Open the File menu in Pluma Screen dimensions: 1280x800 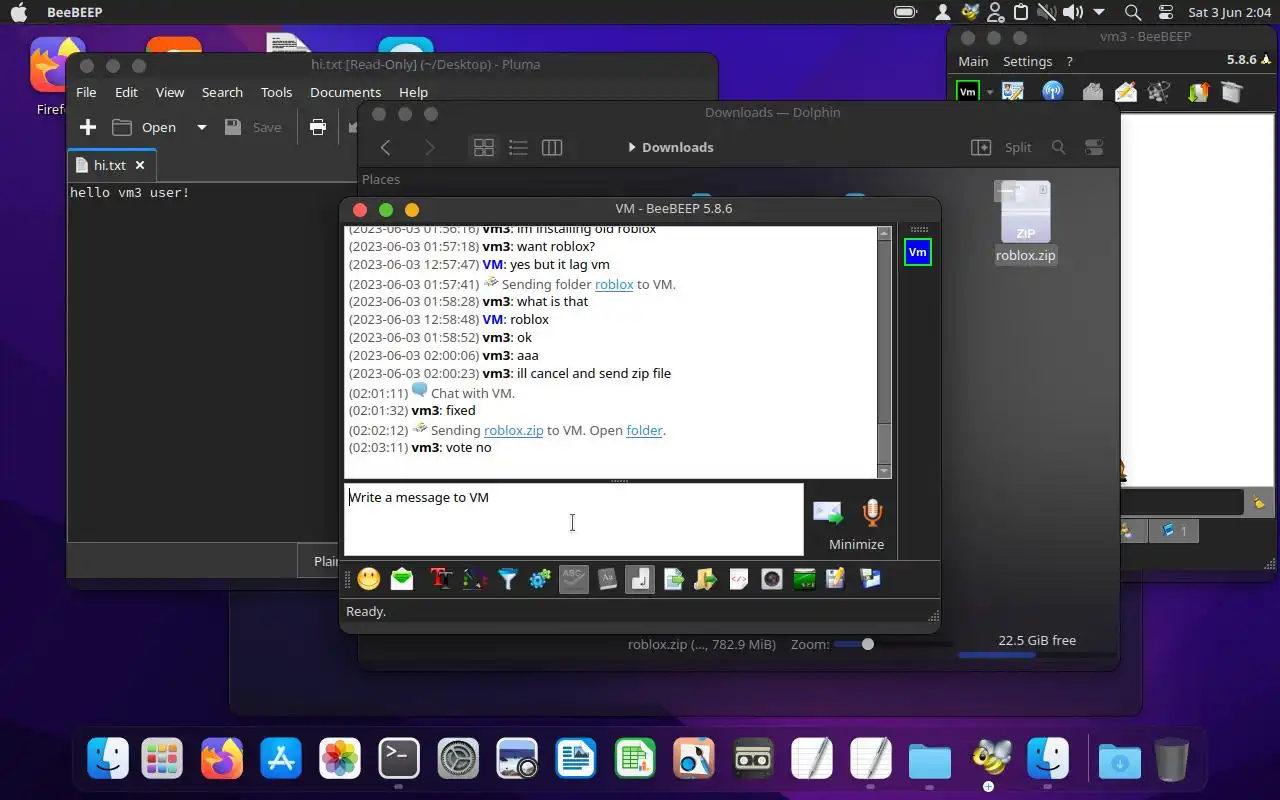point(86,92)
